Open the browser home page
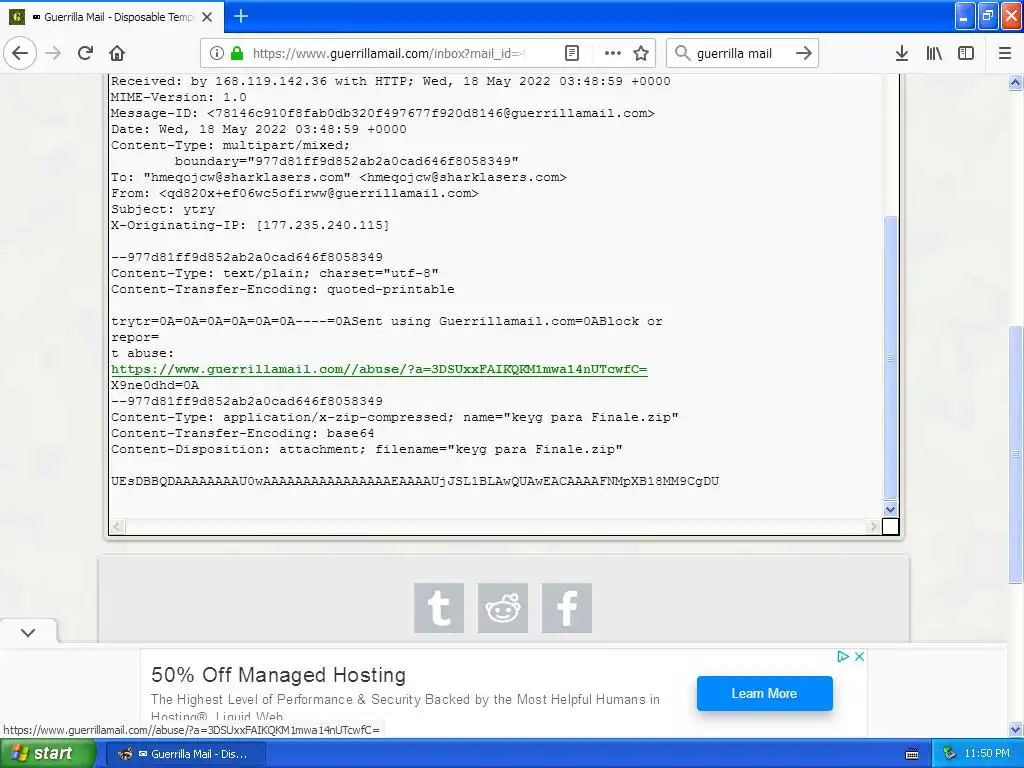The image size is (1024, 768). point(117,54)
